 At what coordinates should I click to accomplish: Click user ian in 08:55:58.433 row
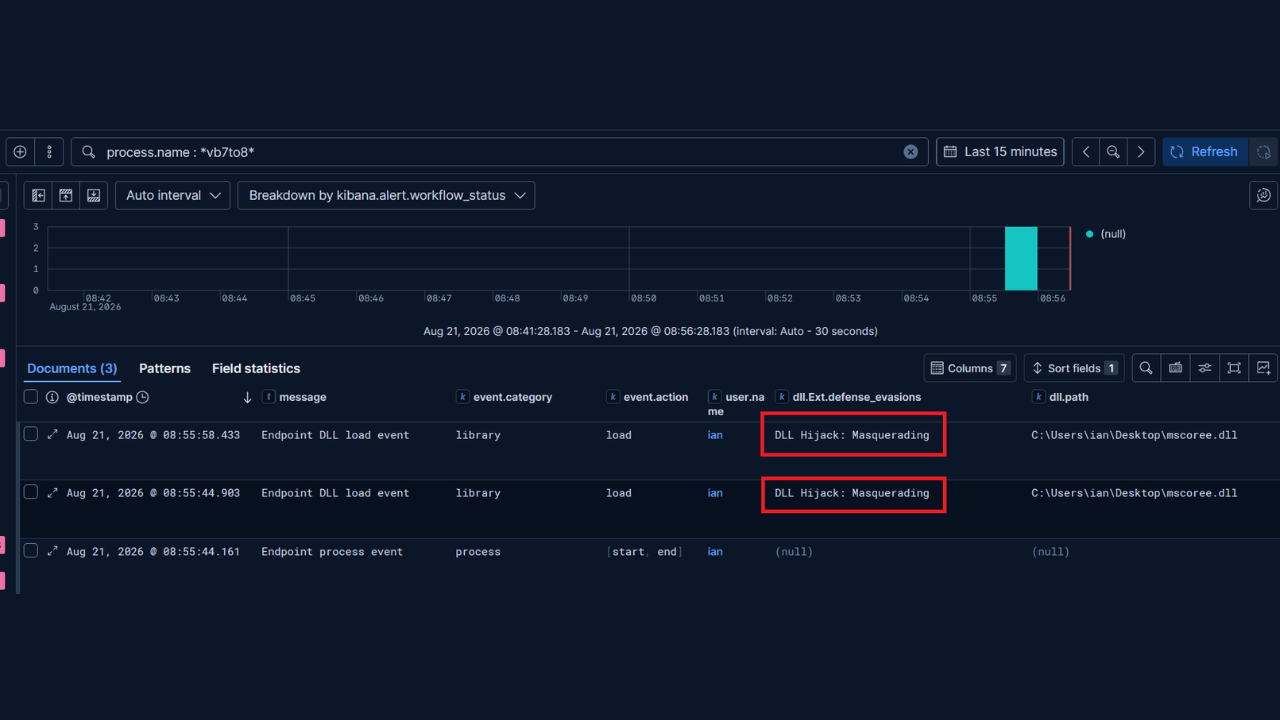(x=715, y=435)
